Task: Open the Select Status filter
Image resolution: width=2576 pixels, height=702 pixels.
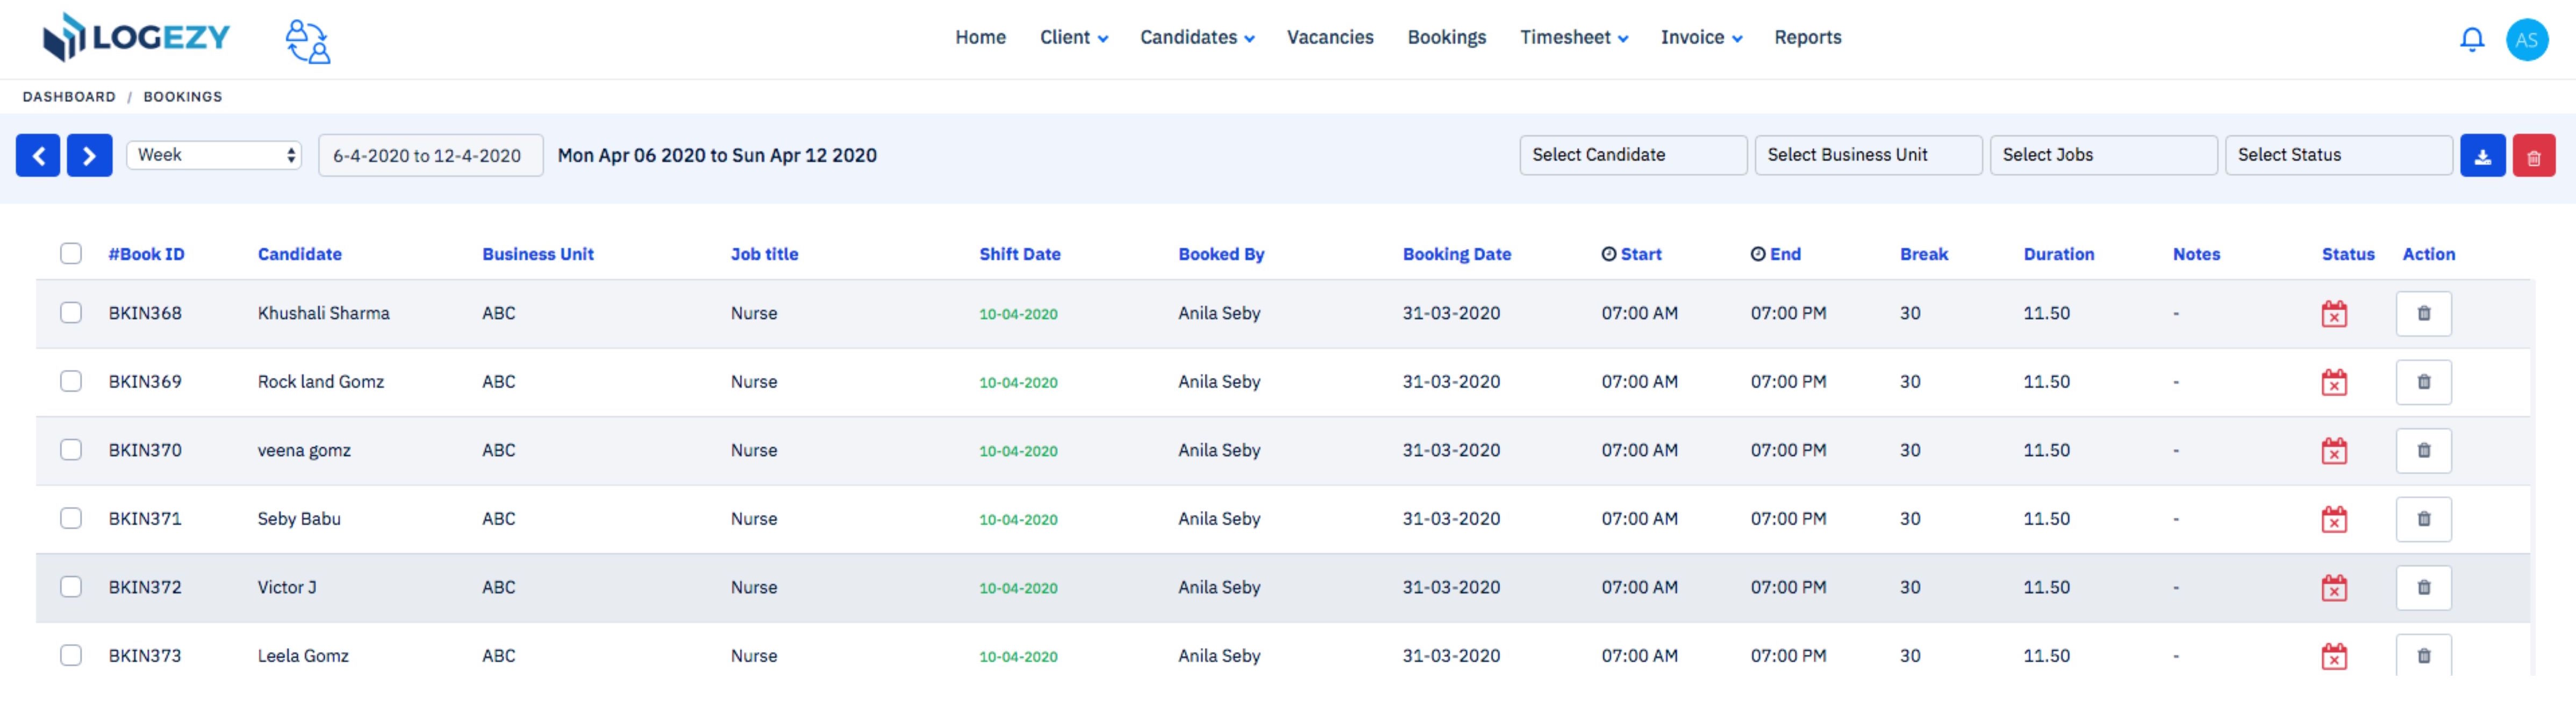Action: click(2338, 155)
